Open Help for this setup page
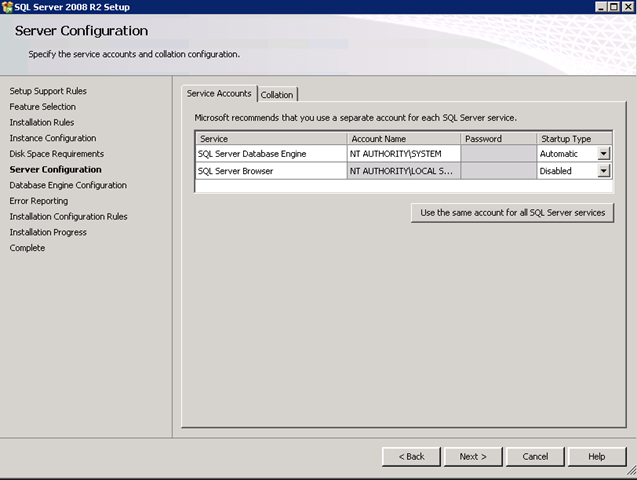The width and height of the screenshot is (637, 480). (597, 456)
